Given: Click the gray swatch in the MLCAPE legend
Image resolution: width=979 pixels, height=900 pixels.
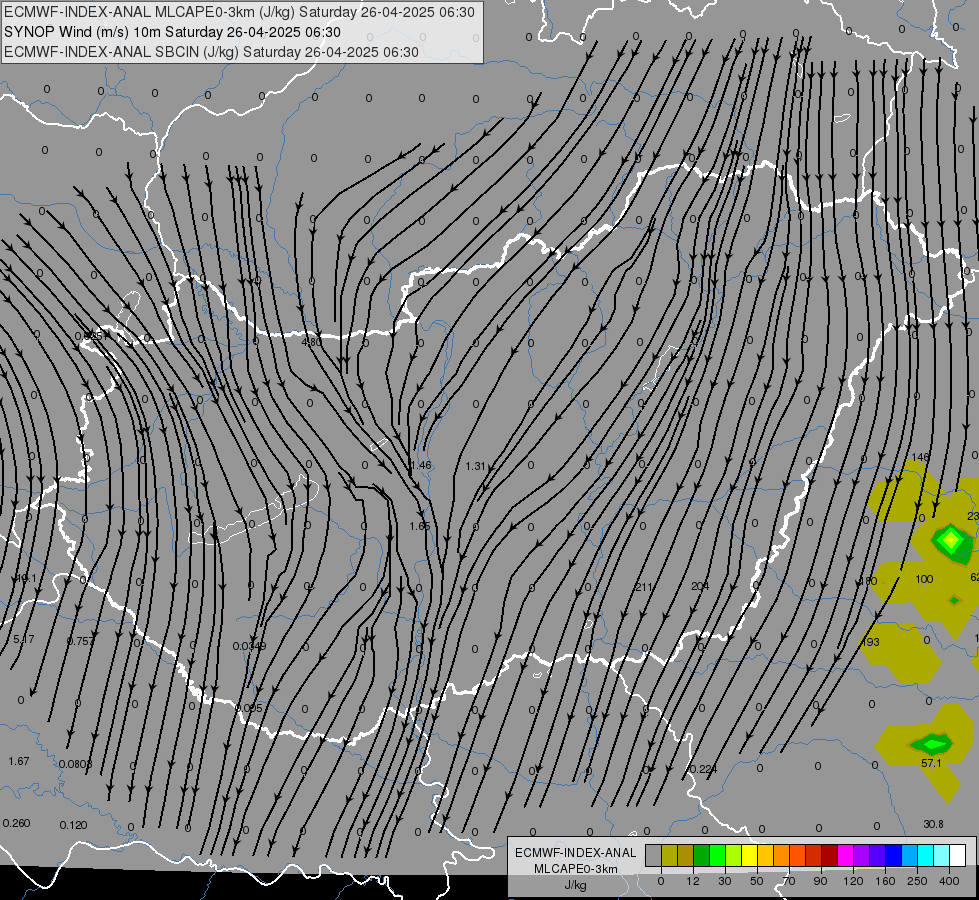Looking at the screenshot, I should point(653,856).
